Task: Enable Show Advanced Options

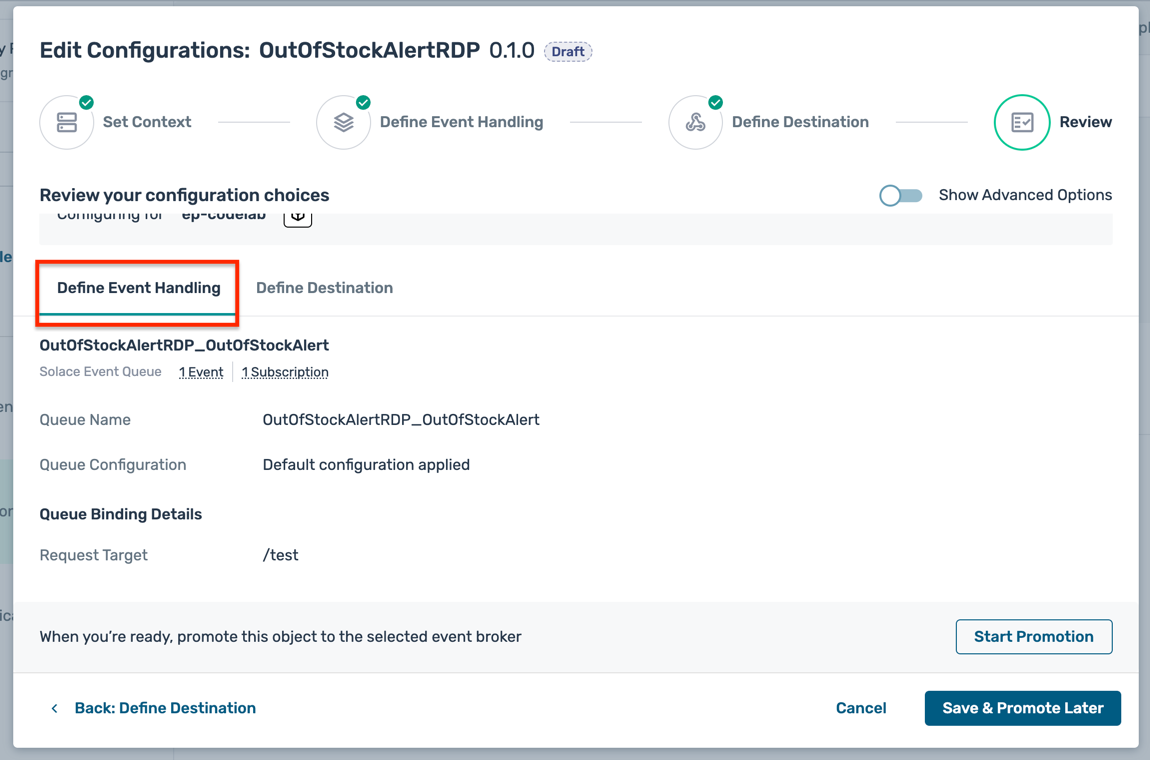Action: pyautogui.click(x=901, y=195)
